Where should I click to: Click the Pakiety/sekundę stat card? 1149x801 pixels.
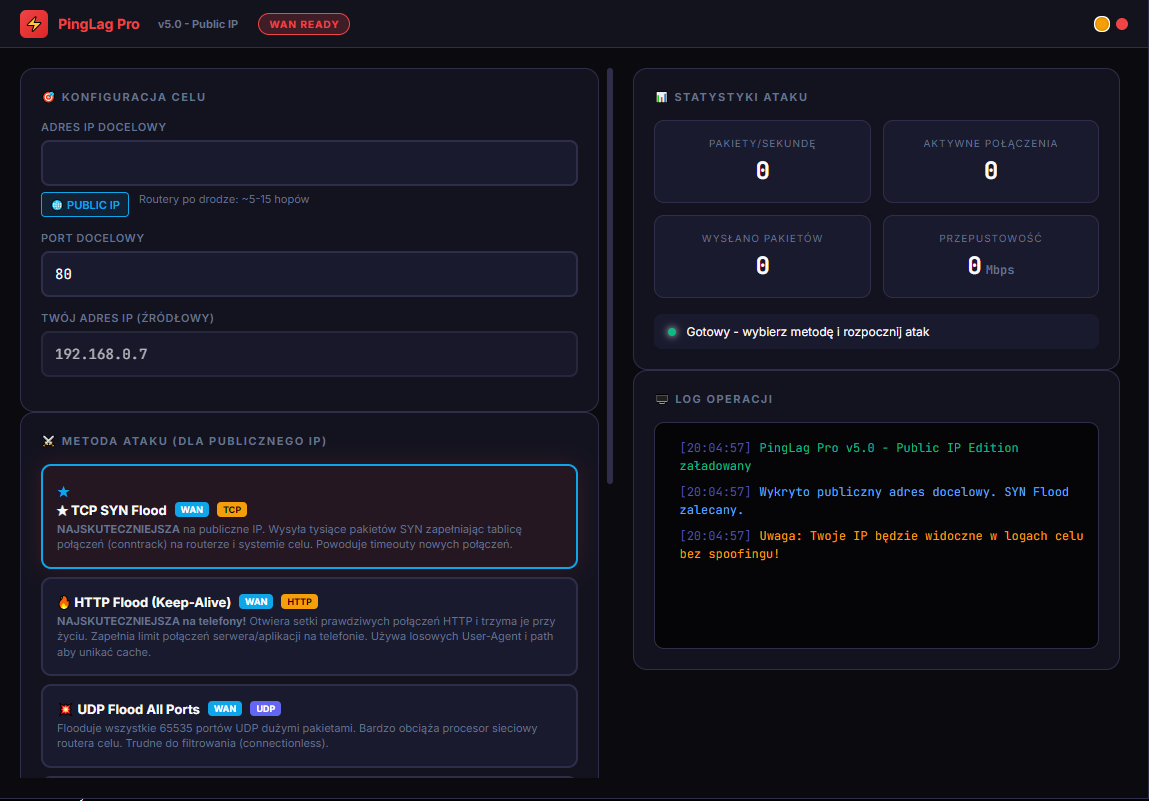762,161
